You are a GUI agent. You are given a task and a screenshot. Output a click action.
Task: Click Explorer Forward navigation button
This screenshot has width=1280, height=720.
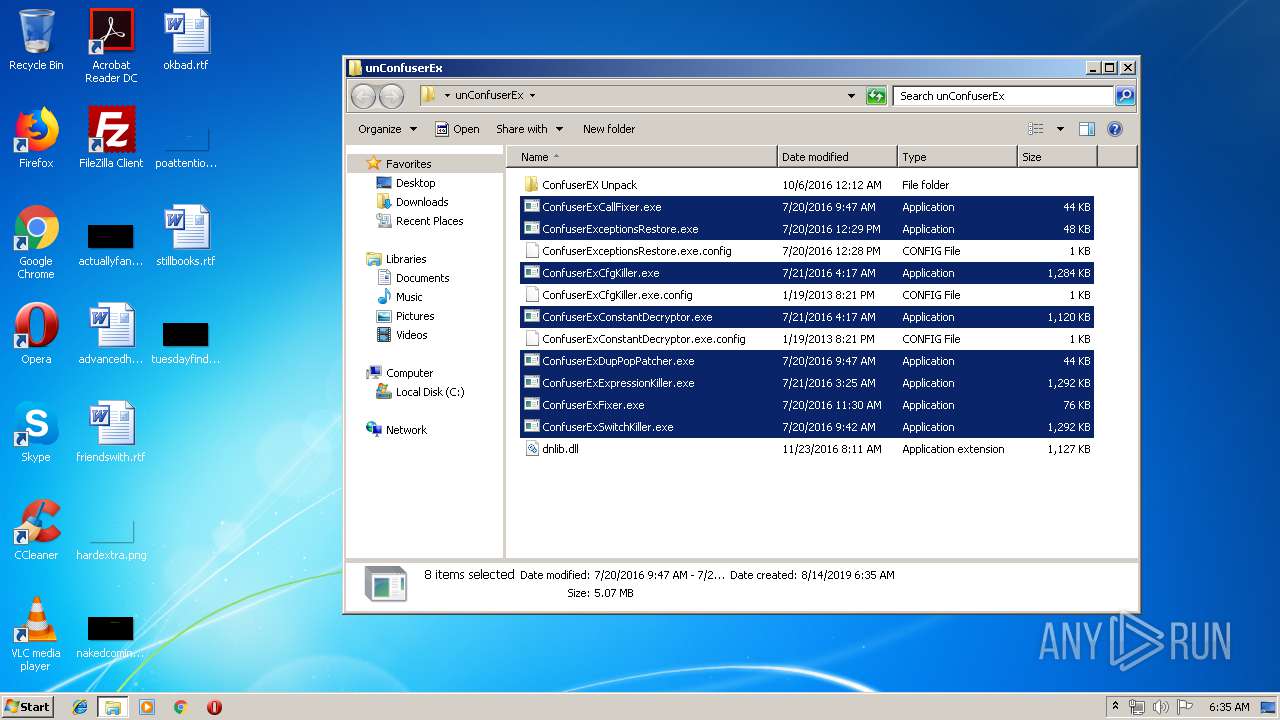click(x=392, y=96)
